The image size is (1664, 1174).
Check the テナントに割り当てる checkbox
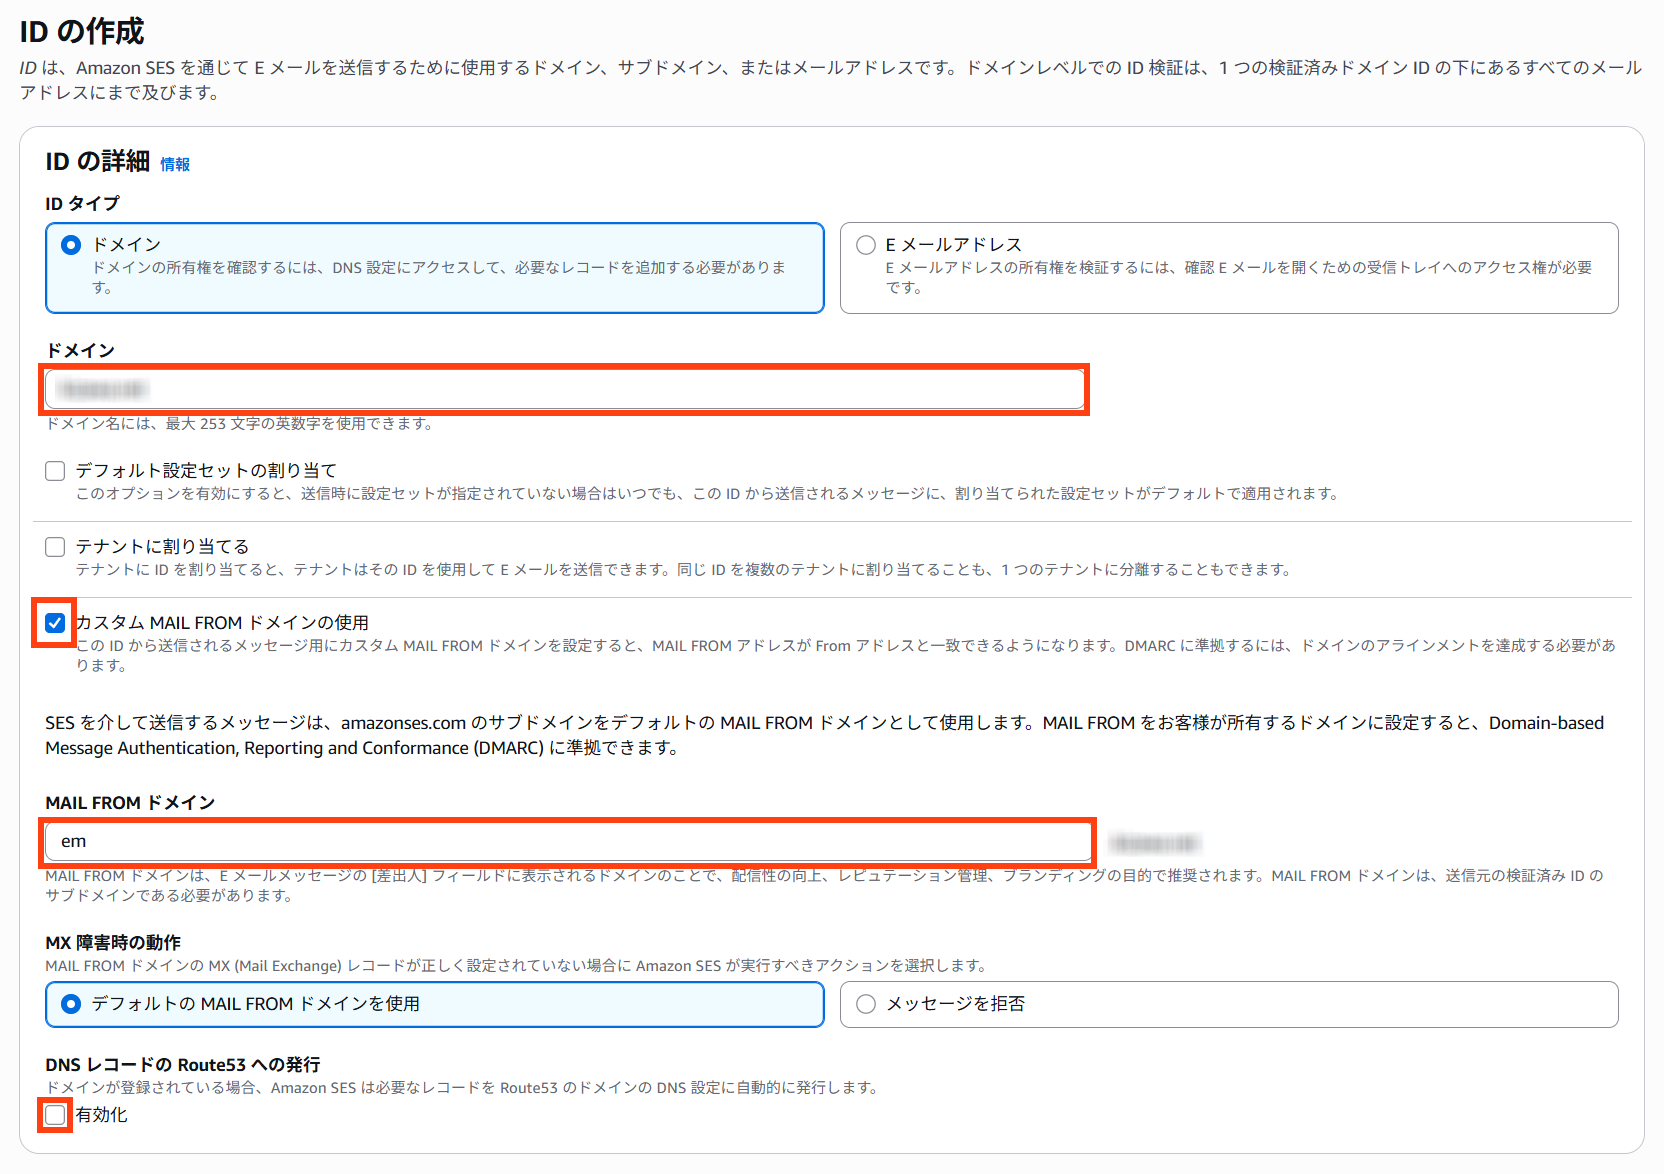(55, 547)
